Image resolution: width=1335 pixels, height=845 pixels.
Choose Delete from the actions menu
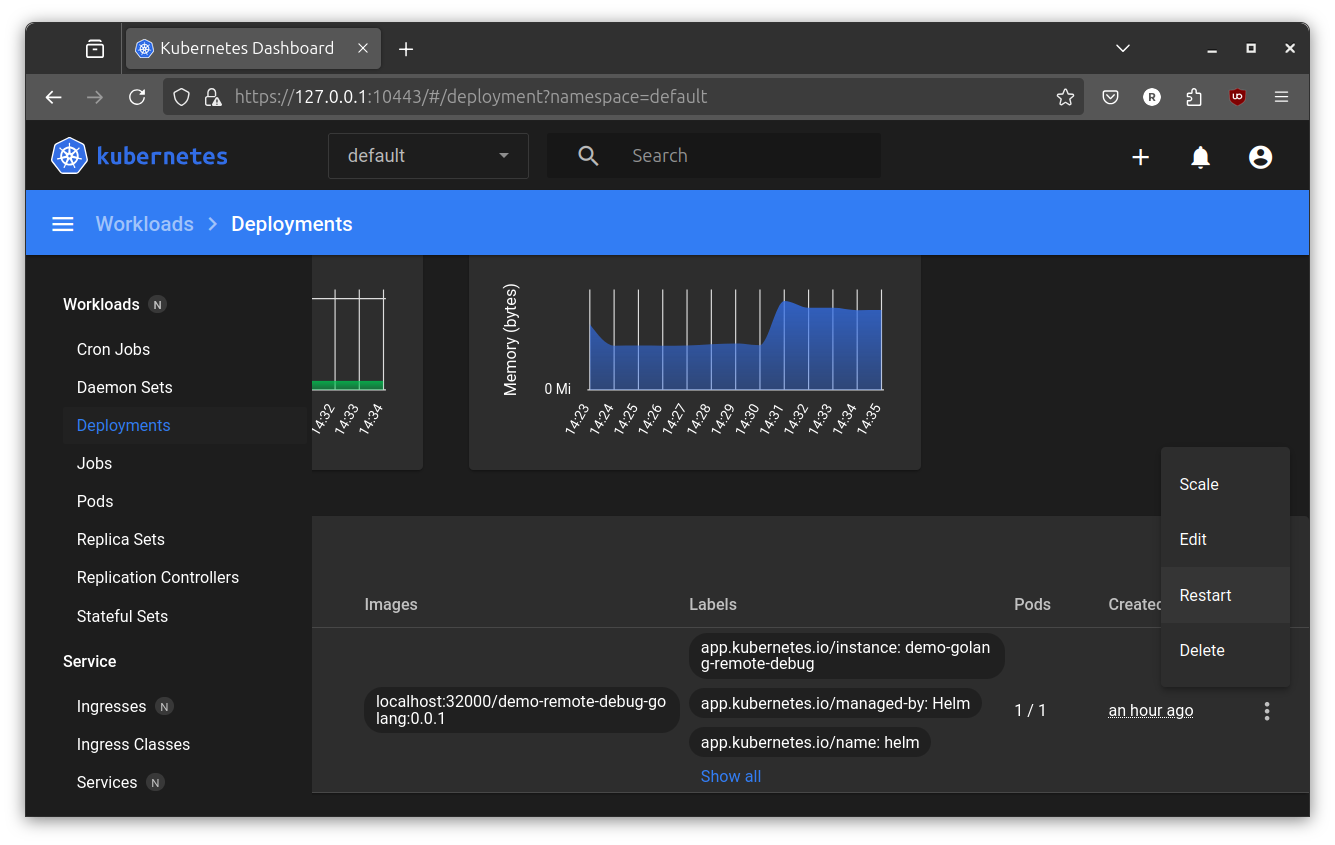click(x=1225, y=650)
